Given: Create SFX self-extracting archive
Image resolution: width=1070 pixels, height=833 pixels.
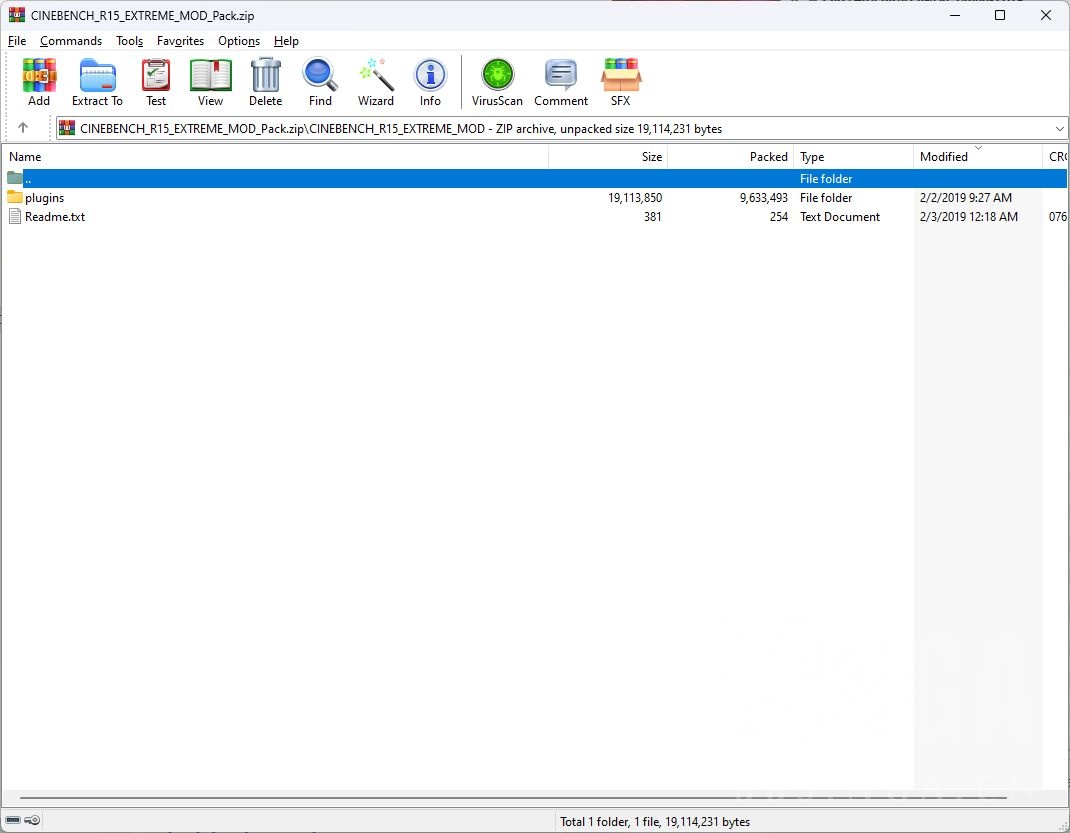Looking at the screenshot, I should [620, 82].
